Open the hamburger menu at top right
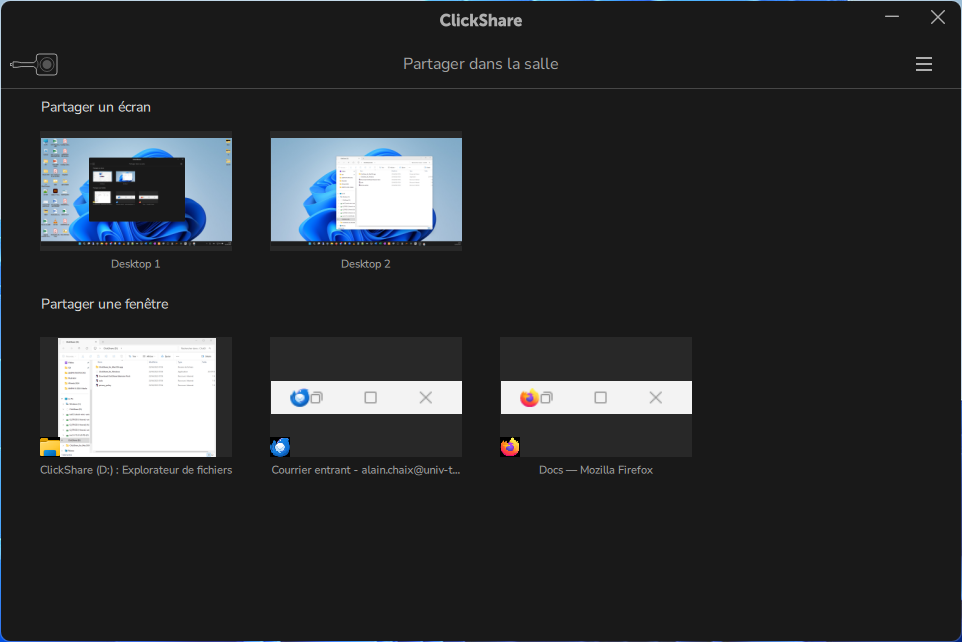Viewport: 962px width, 642px height. (x=923, y=63)
